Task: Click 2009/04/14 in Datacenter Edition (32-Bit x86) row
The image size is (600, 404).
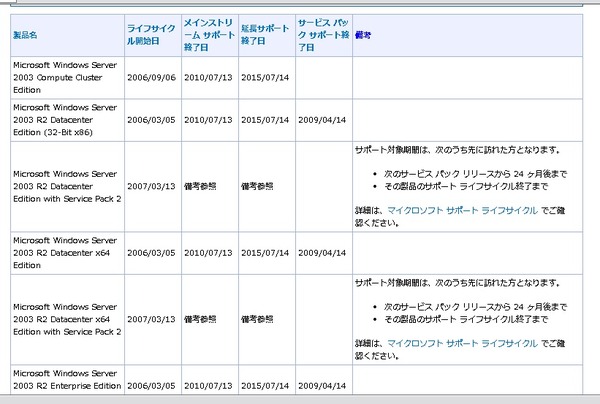Action: tap(322, 120)
